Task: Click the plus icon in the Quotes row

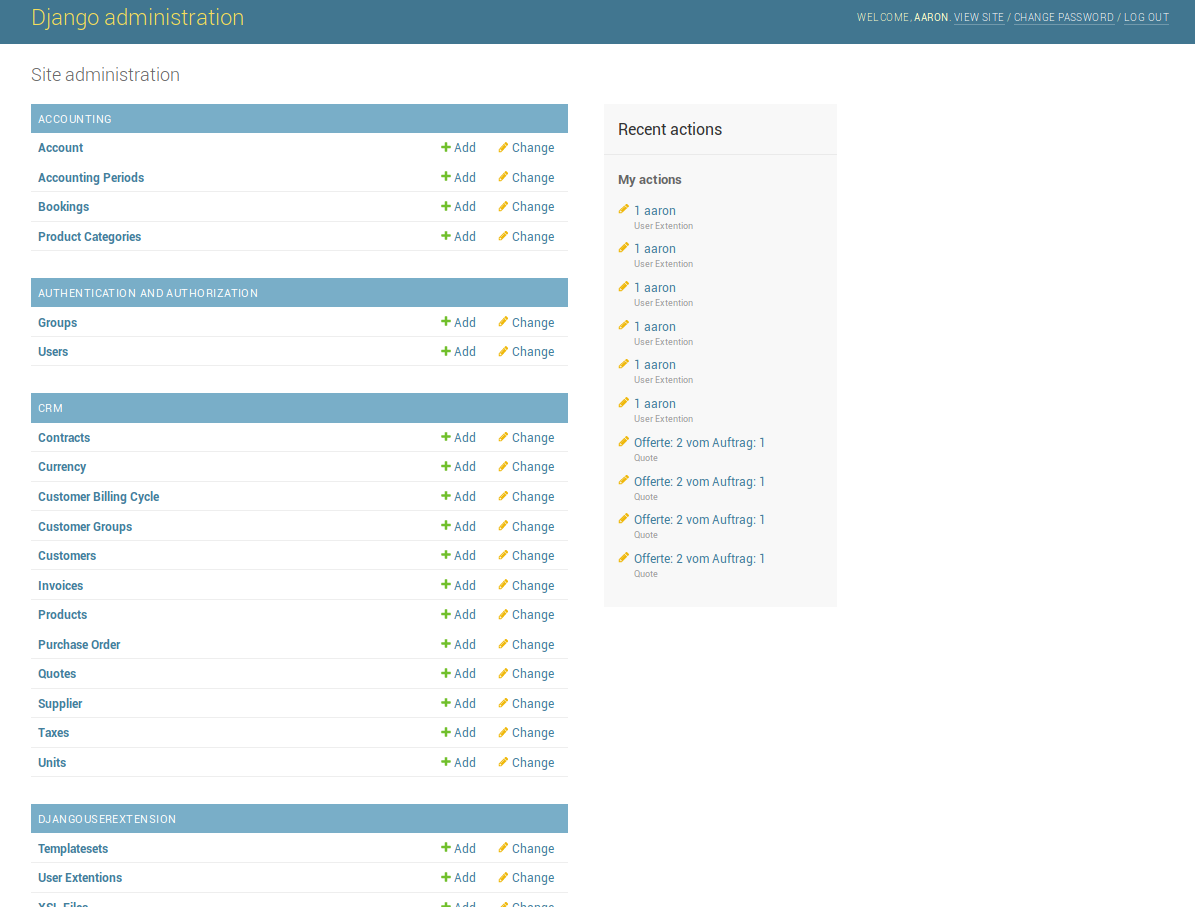Action: (446, 673)
